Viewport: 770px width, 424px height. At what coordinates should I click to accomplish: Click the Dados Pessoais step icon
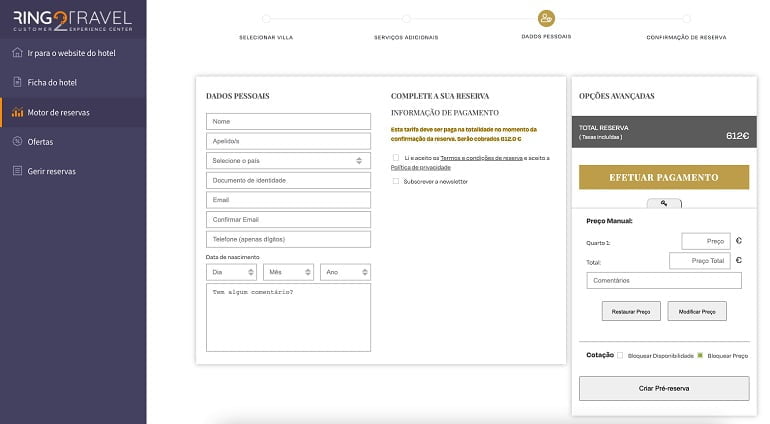coord(546,18)
